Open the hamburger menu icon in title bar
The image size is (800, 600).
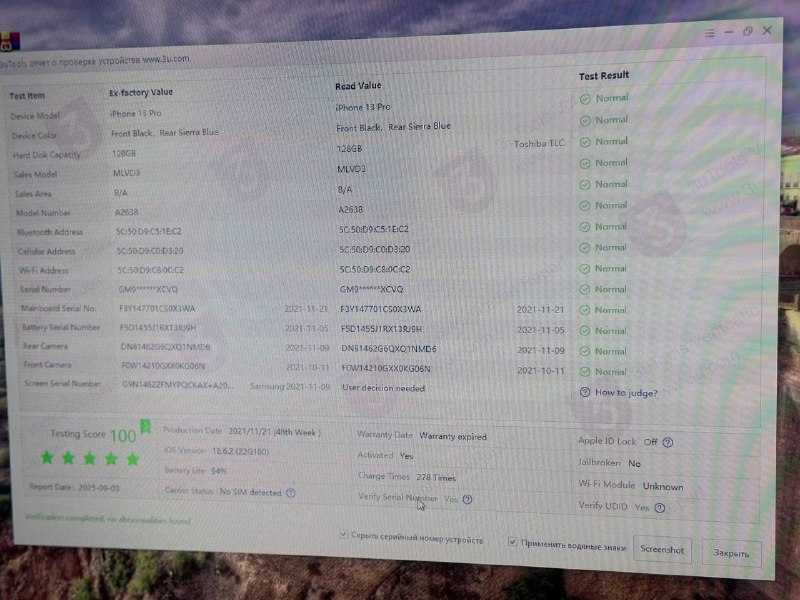pos(709,33)
